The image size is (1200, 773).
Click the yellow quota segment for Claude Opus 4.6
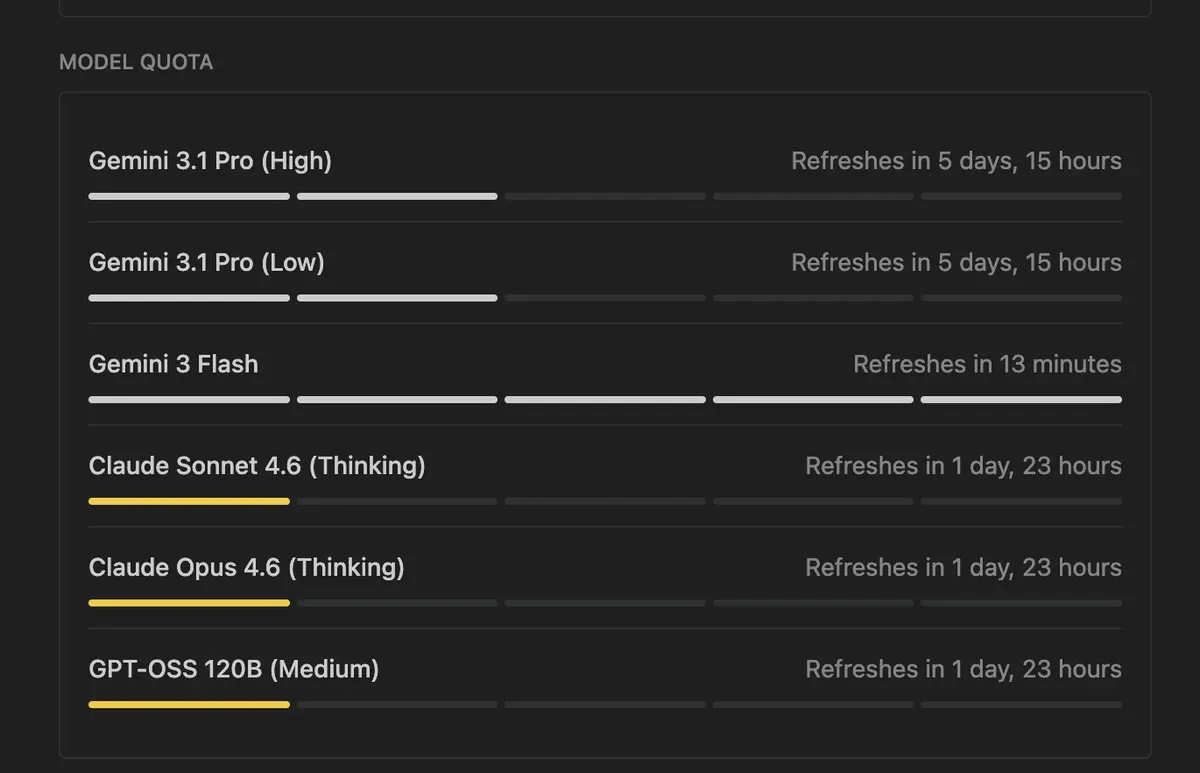pos(189,603)
